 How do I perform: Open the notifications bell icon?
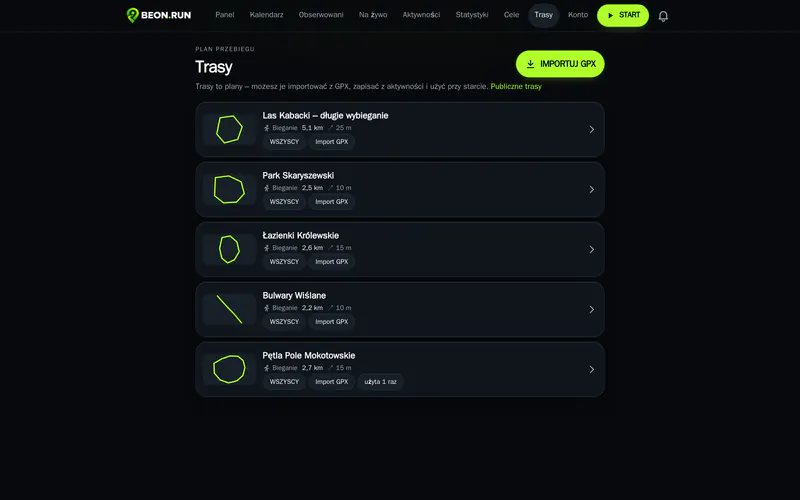coord(663,16)
